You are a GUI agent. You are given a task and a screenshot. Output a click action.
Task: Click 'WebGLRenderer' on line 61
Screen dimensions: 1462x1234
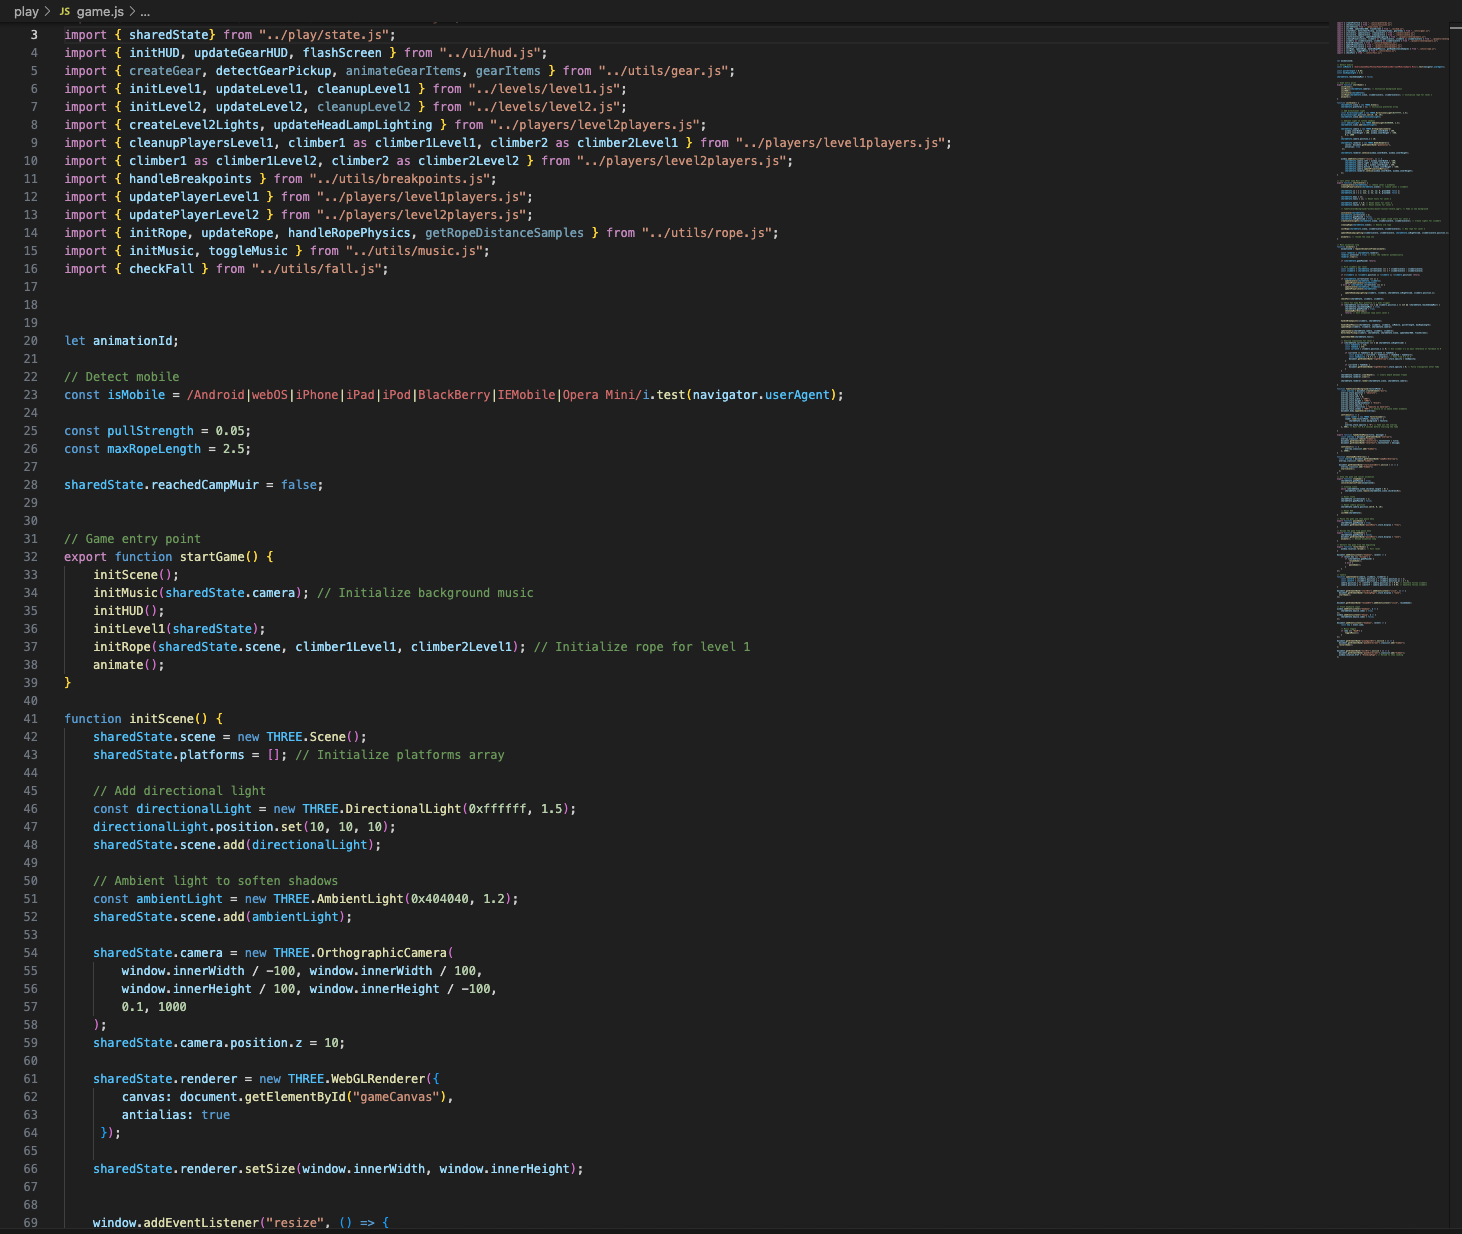point(378,1079)
